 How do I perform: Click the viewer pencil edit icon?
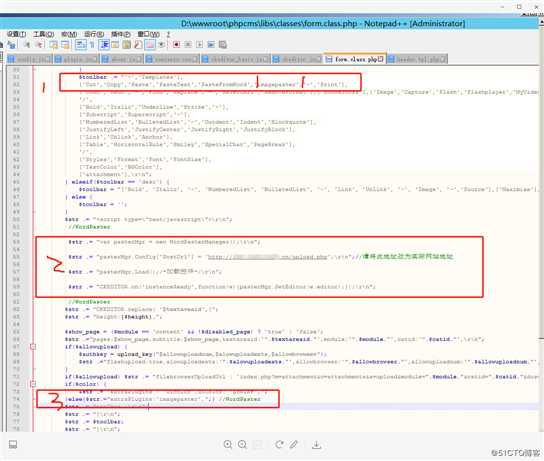[294, 445]
